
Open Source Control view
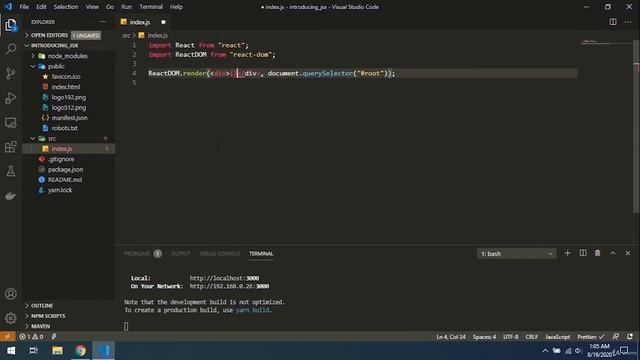(11, 74)
